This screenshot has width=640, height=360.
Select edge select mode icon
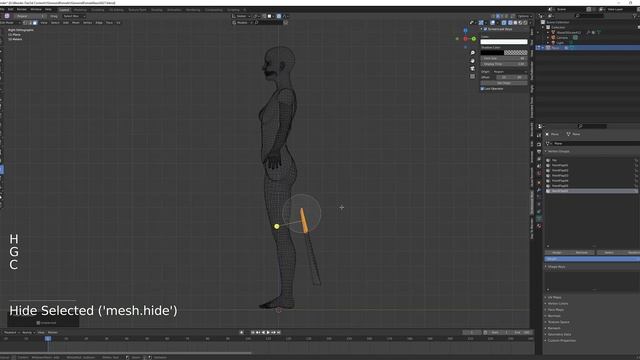pyautogui.click(x=30, y=23)
